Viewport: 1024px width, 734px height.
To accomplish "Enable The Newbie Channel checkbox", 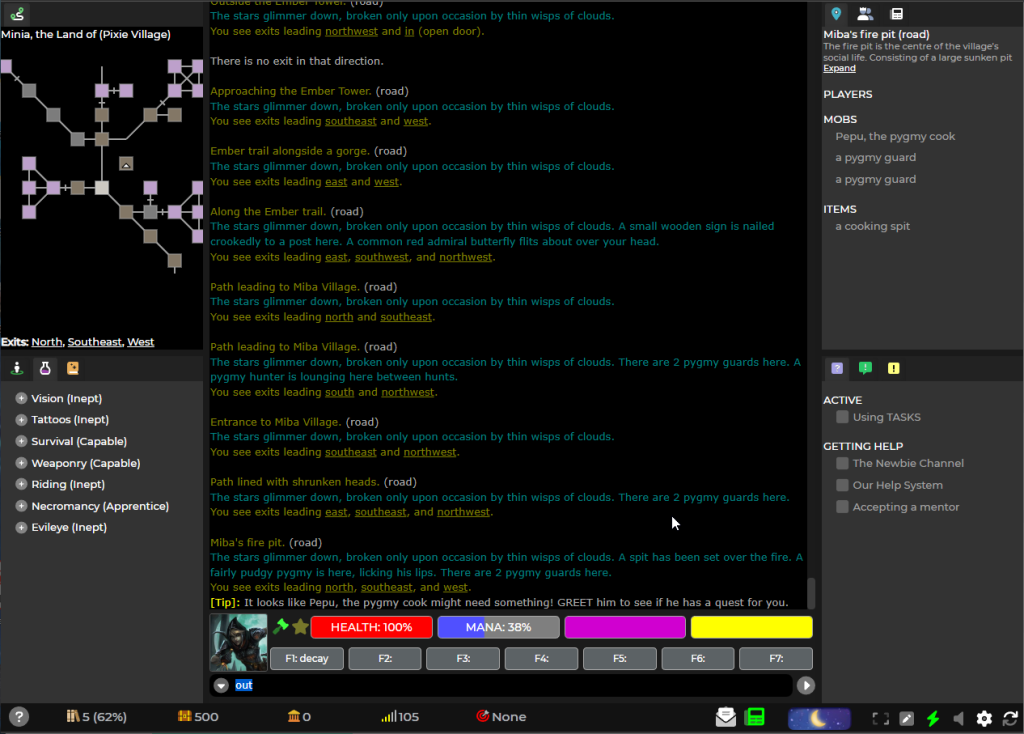I will coord(842,463).
